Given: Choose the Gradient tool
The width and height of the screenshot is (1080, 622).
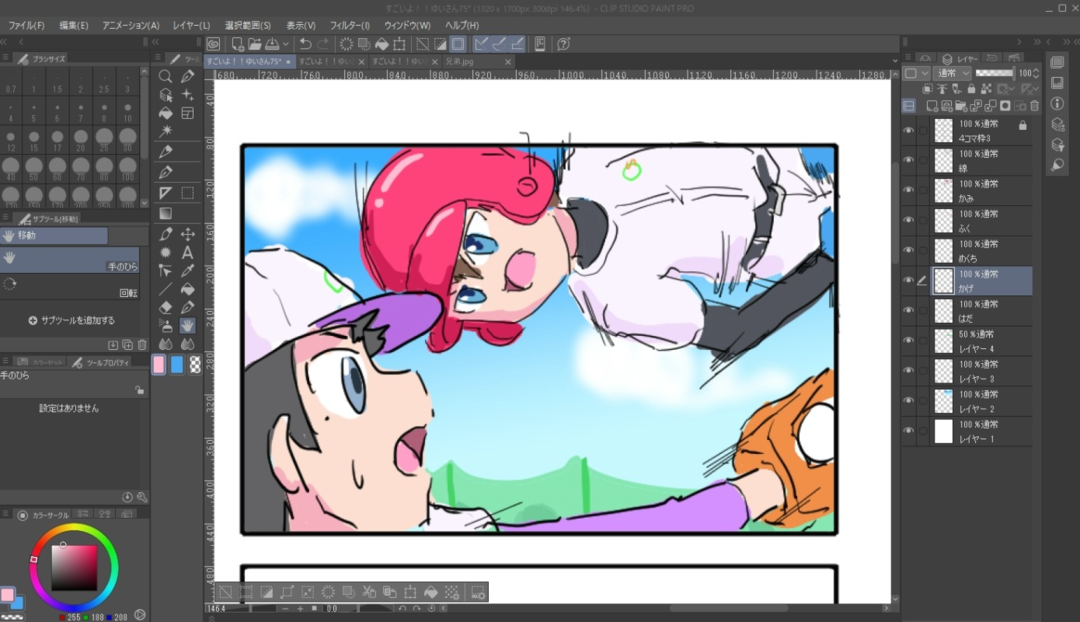Looking at the screenshot, I should click(x=166, y=213).
